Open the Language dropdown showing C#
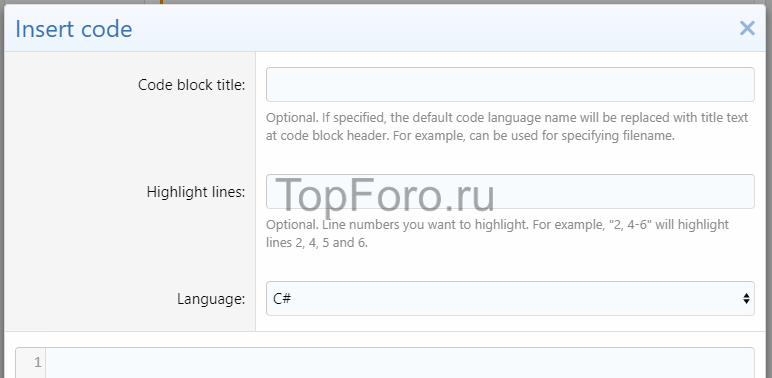The image size is (772, 378). click(510, 298)
